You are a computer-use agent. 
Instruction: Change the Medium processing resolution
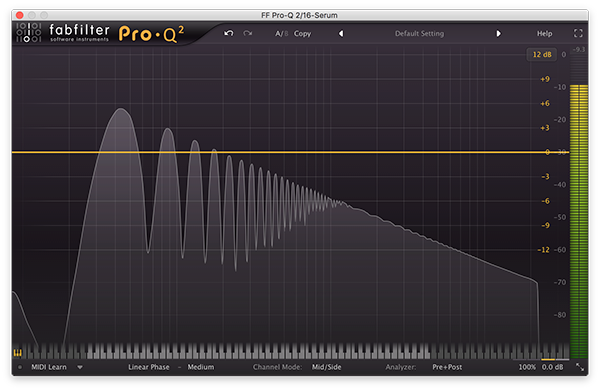click(201, 367)
